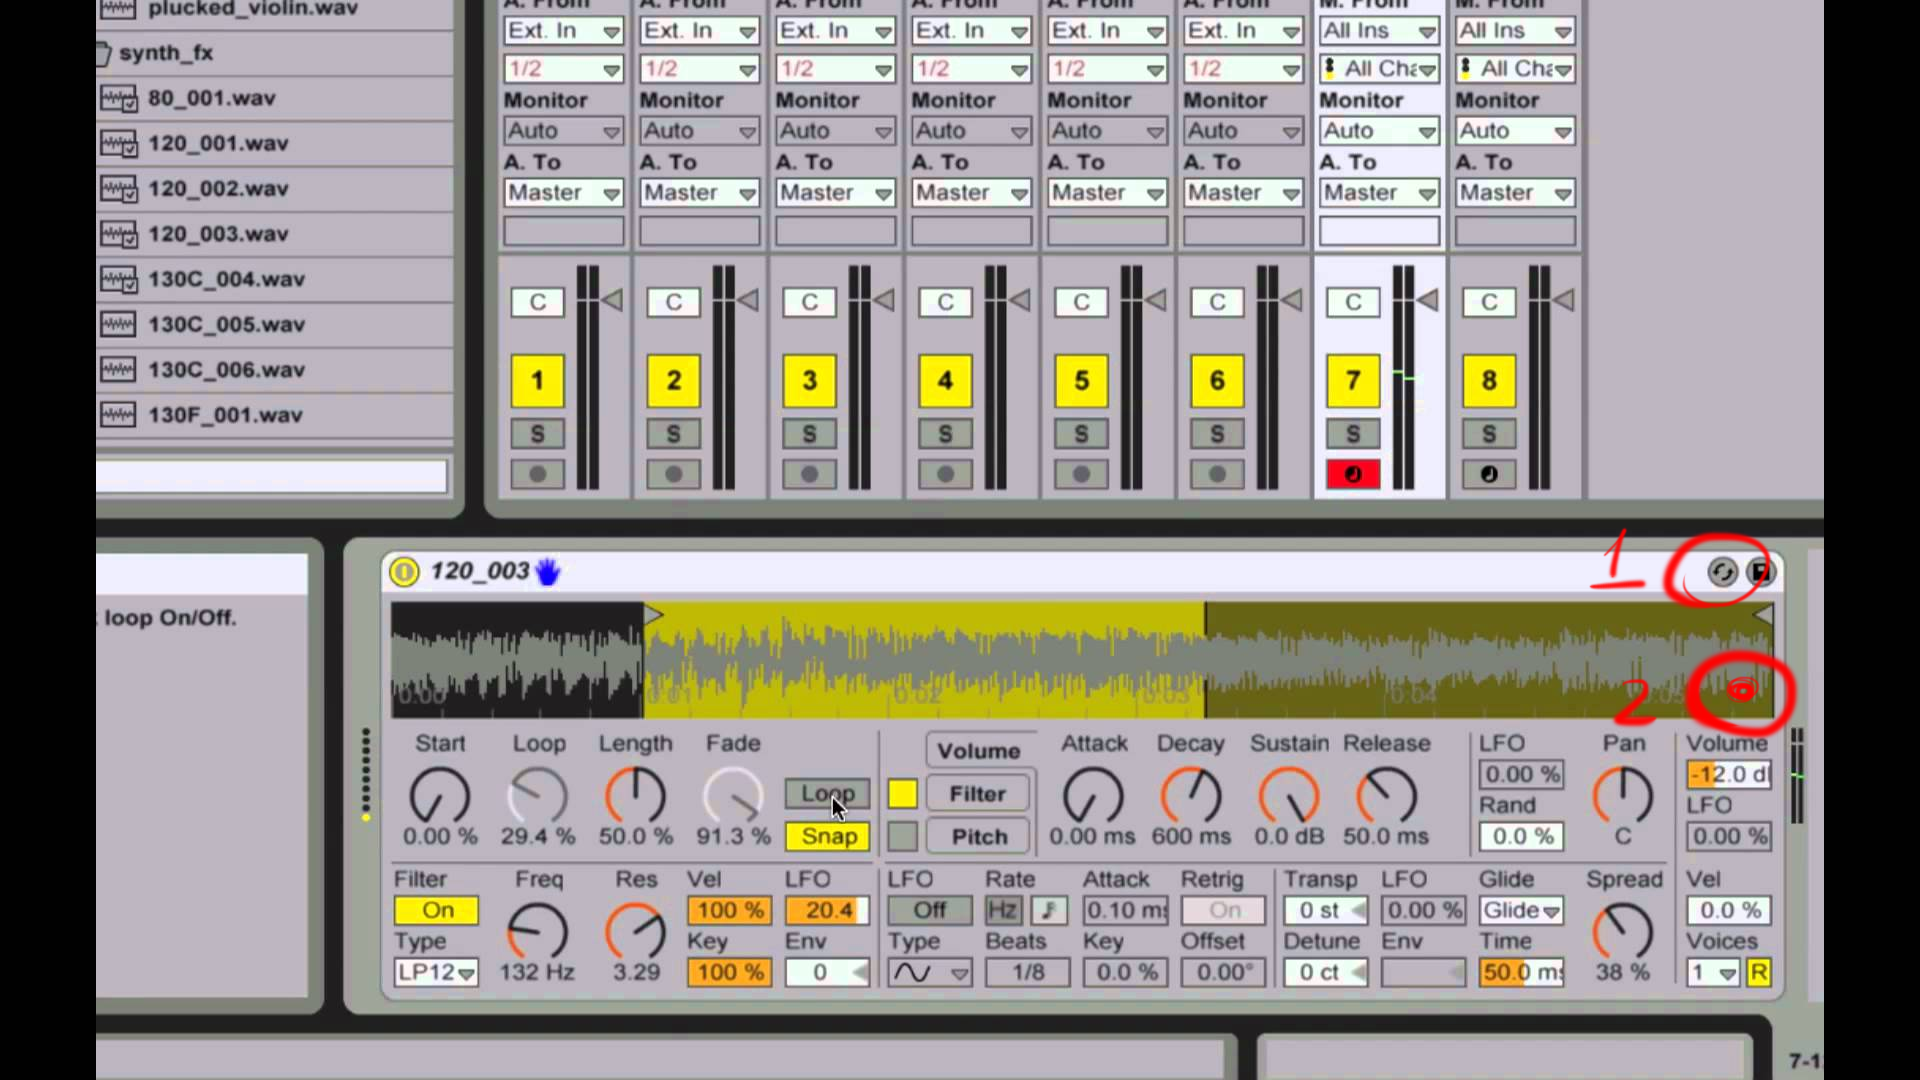Screen dimensions: 1920x1080
Task: Click the Volume -12.0 dB slider
Action: [x=1729, y=774]
